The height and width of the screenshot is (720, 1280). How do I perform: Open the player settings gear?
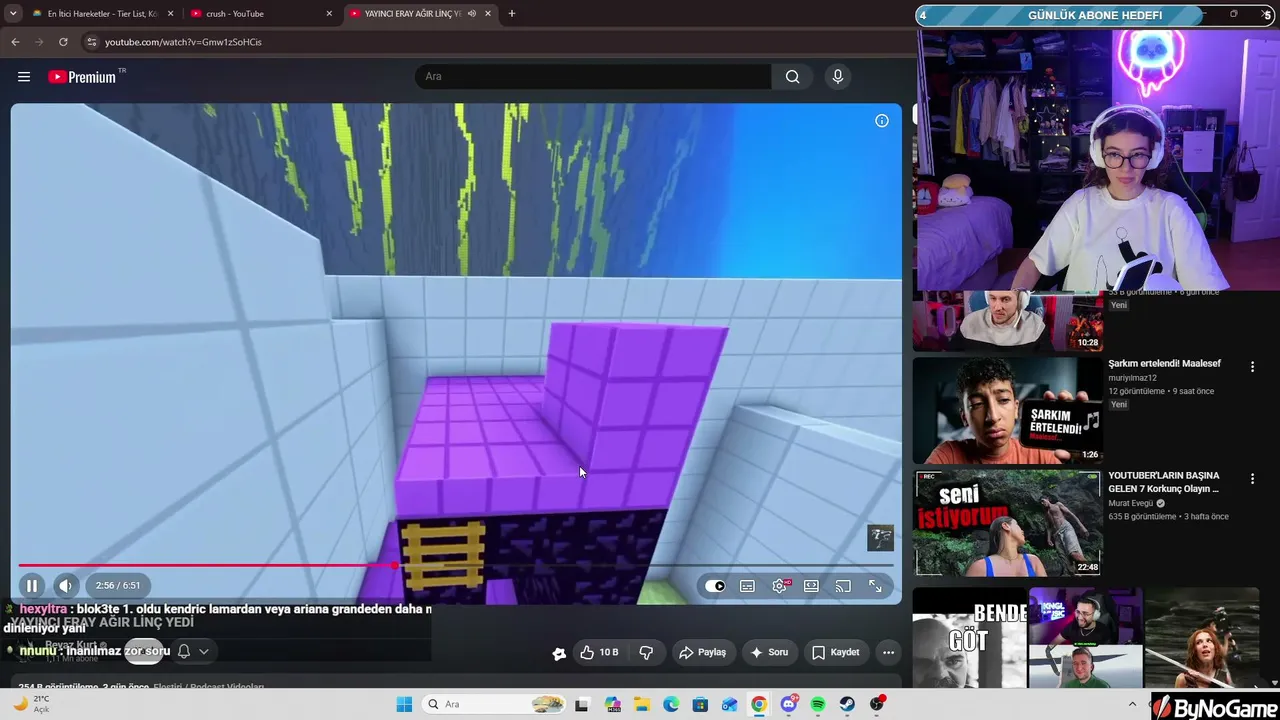point(780,586)
